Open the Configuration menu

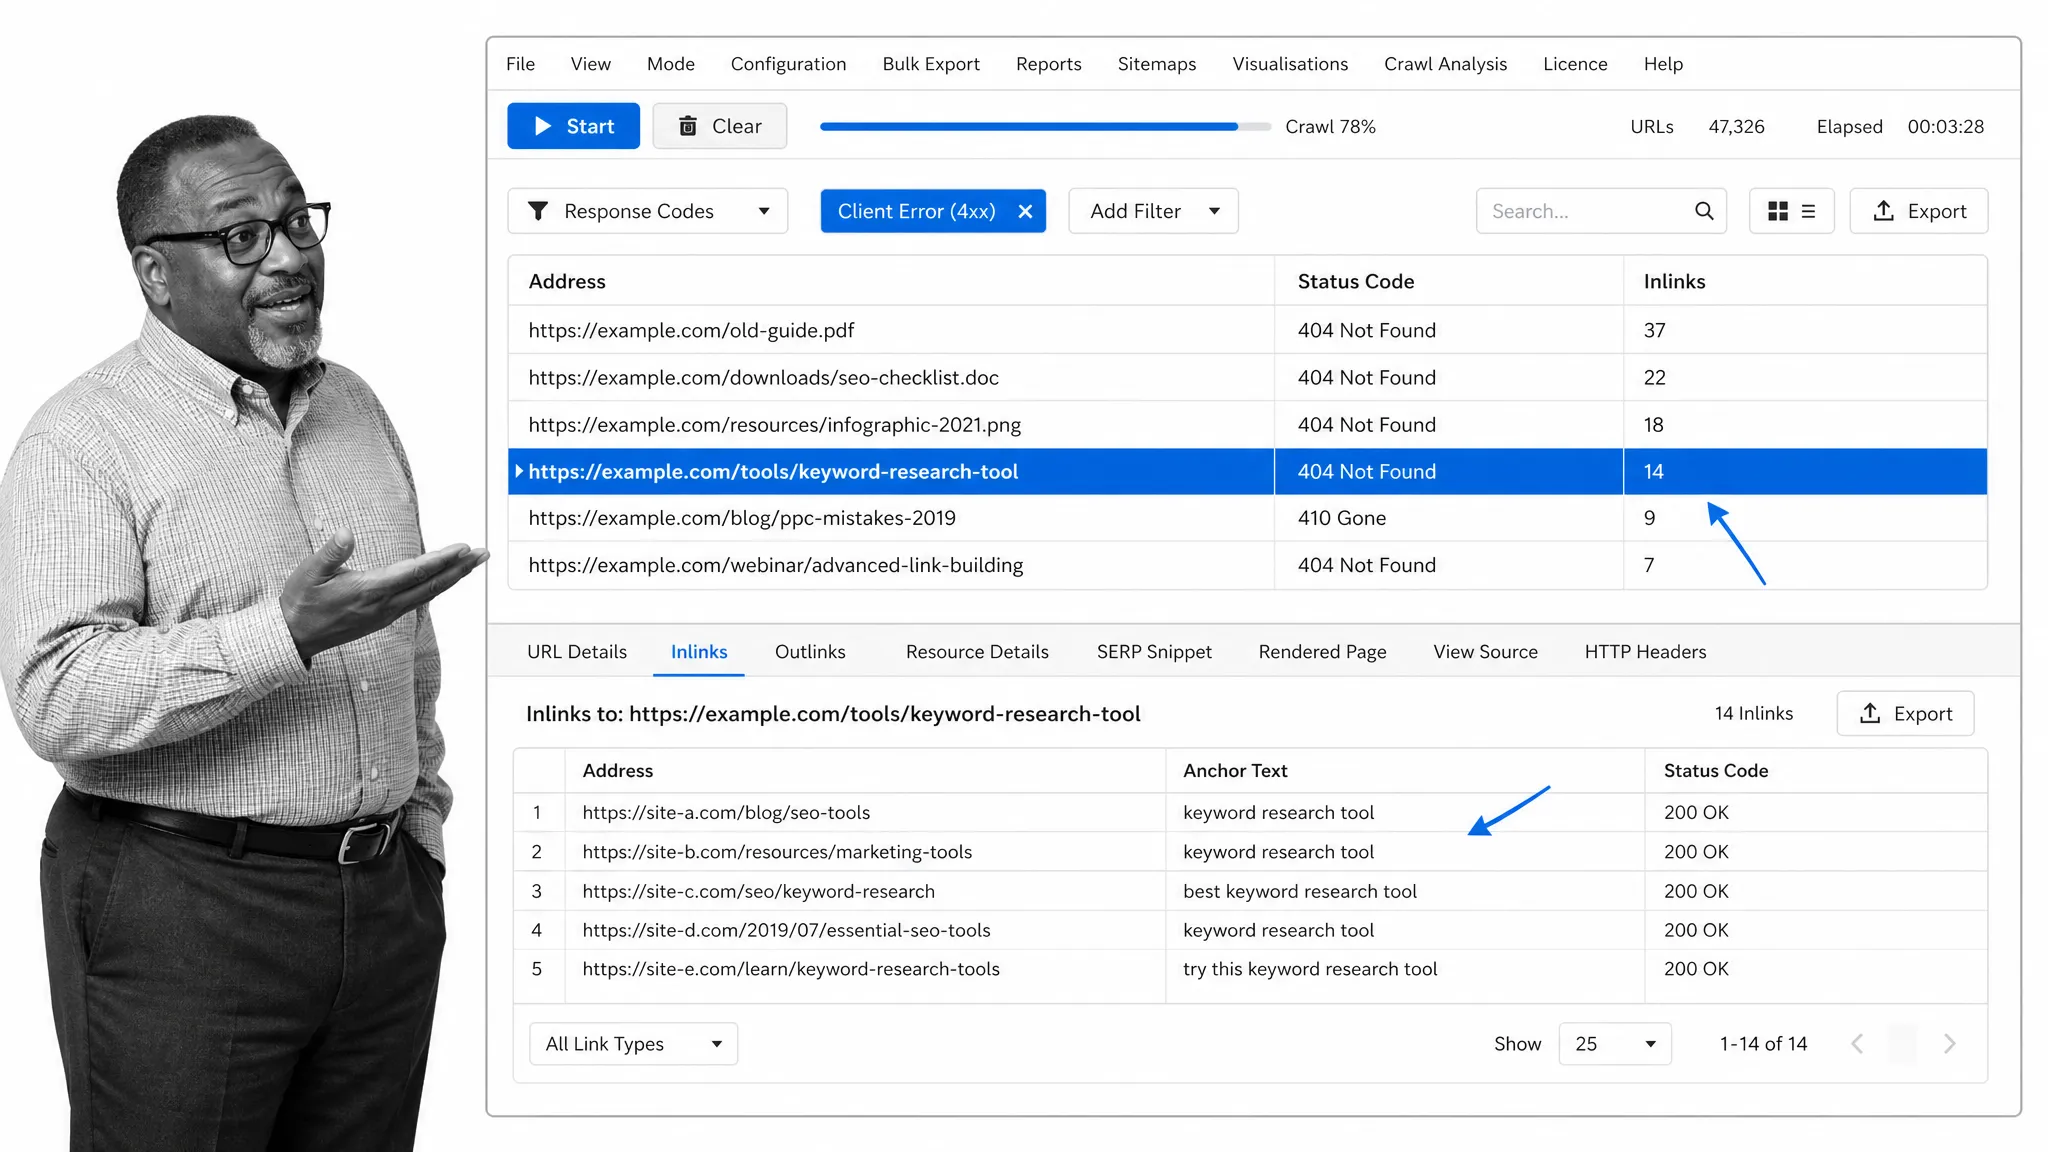coord(788,64)
